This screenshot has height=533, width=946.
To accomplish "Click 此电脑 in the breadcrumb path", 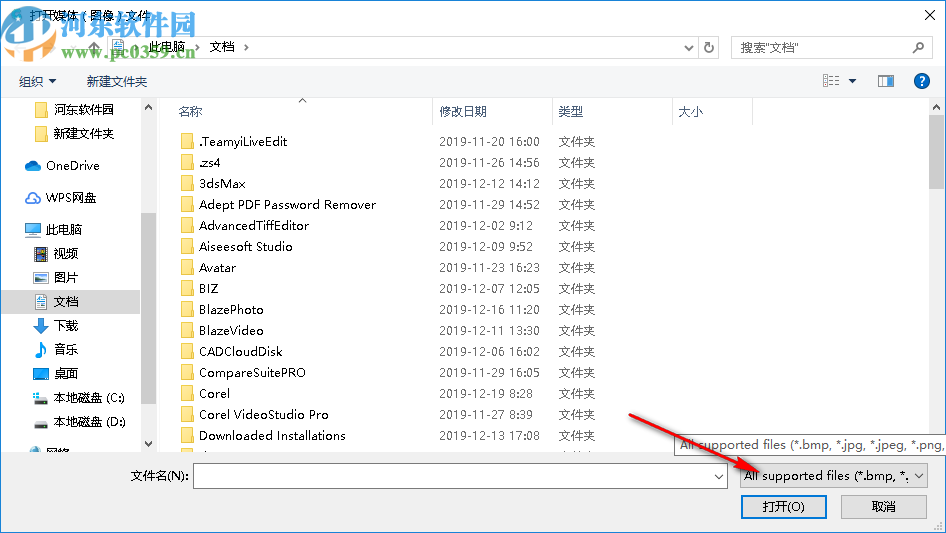I will pos(167,47).
